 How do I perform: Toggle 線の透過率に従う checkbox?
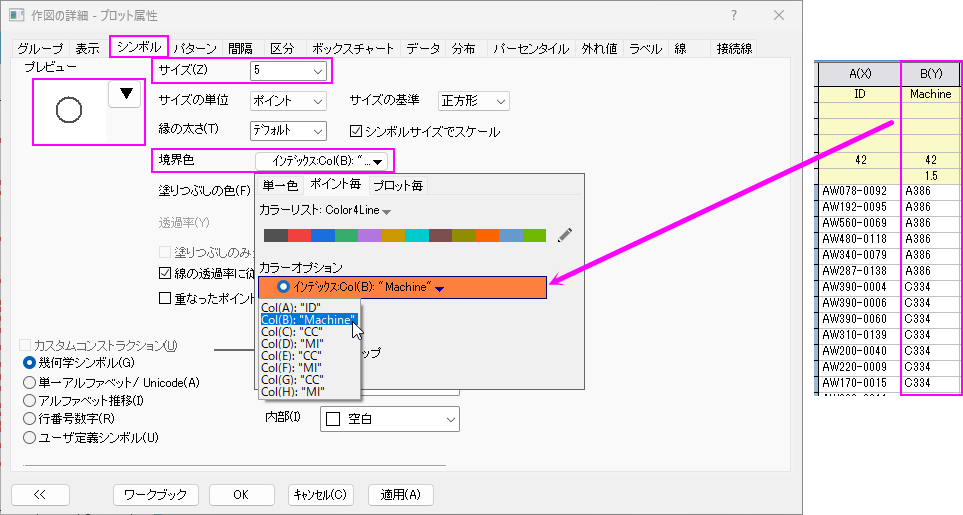(x=165, y=273)
